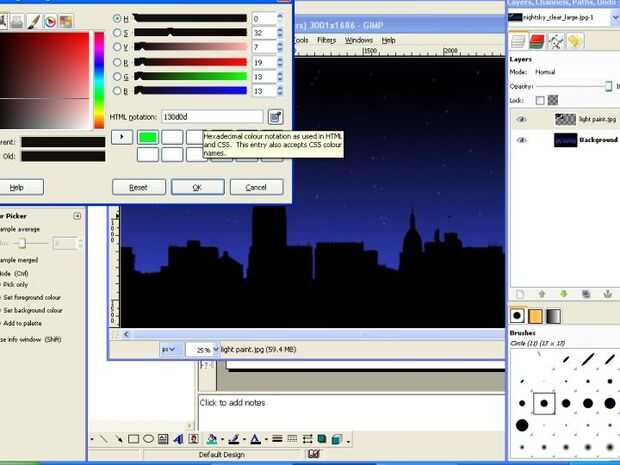
Task: Open the Filters menu in GIMP
Action: tap(326, 40)
